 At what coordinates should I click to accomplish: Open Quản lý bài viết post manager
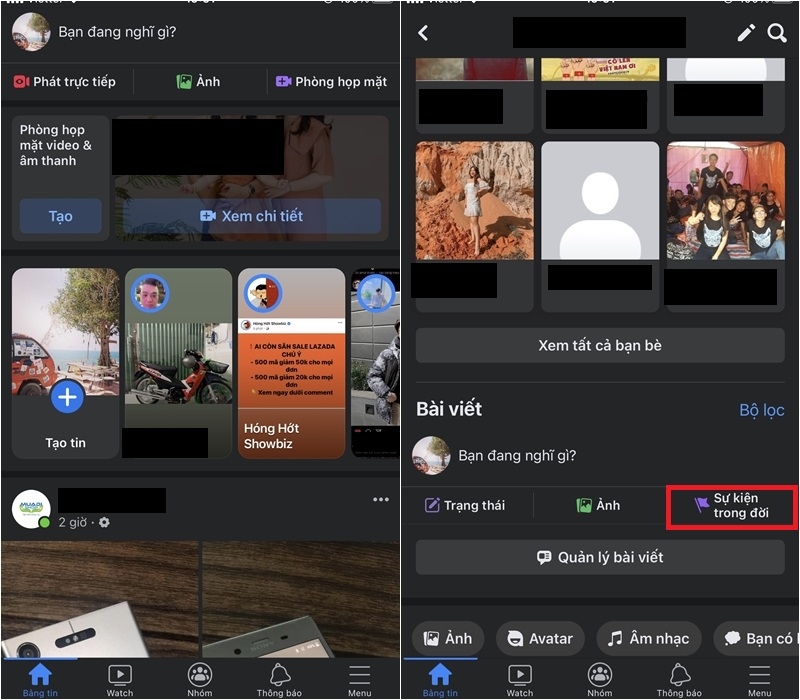(599, 558)
